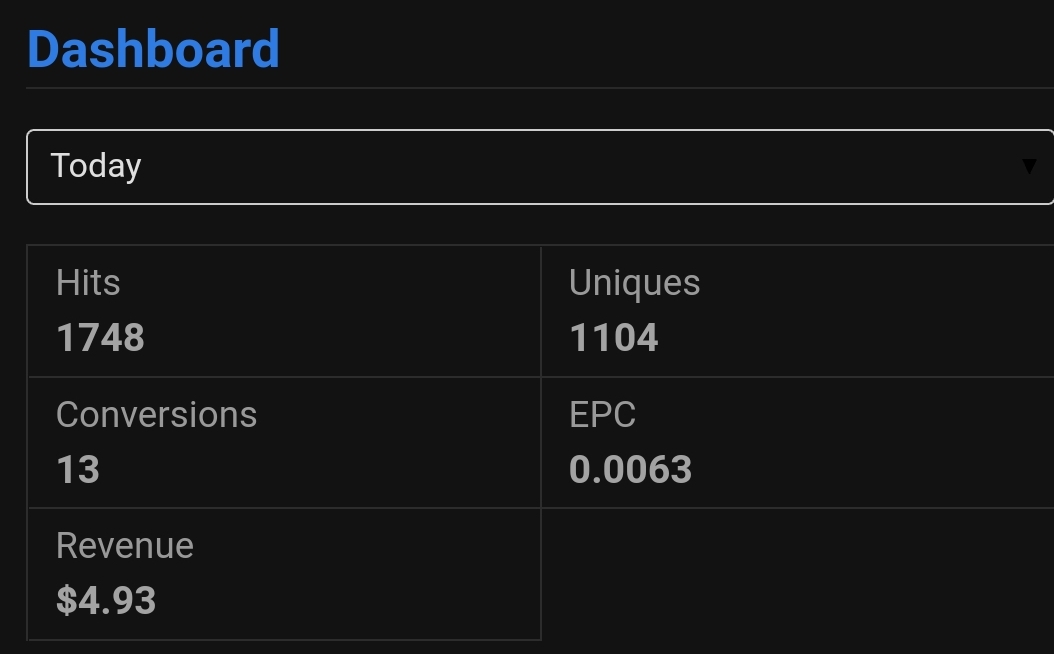Viewport: 1054px width, 654px height.
Task: Click the Hits label text
Action: pos(88,282)
